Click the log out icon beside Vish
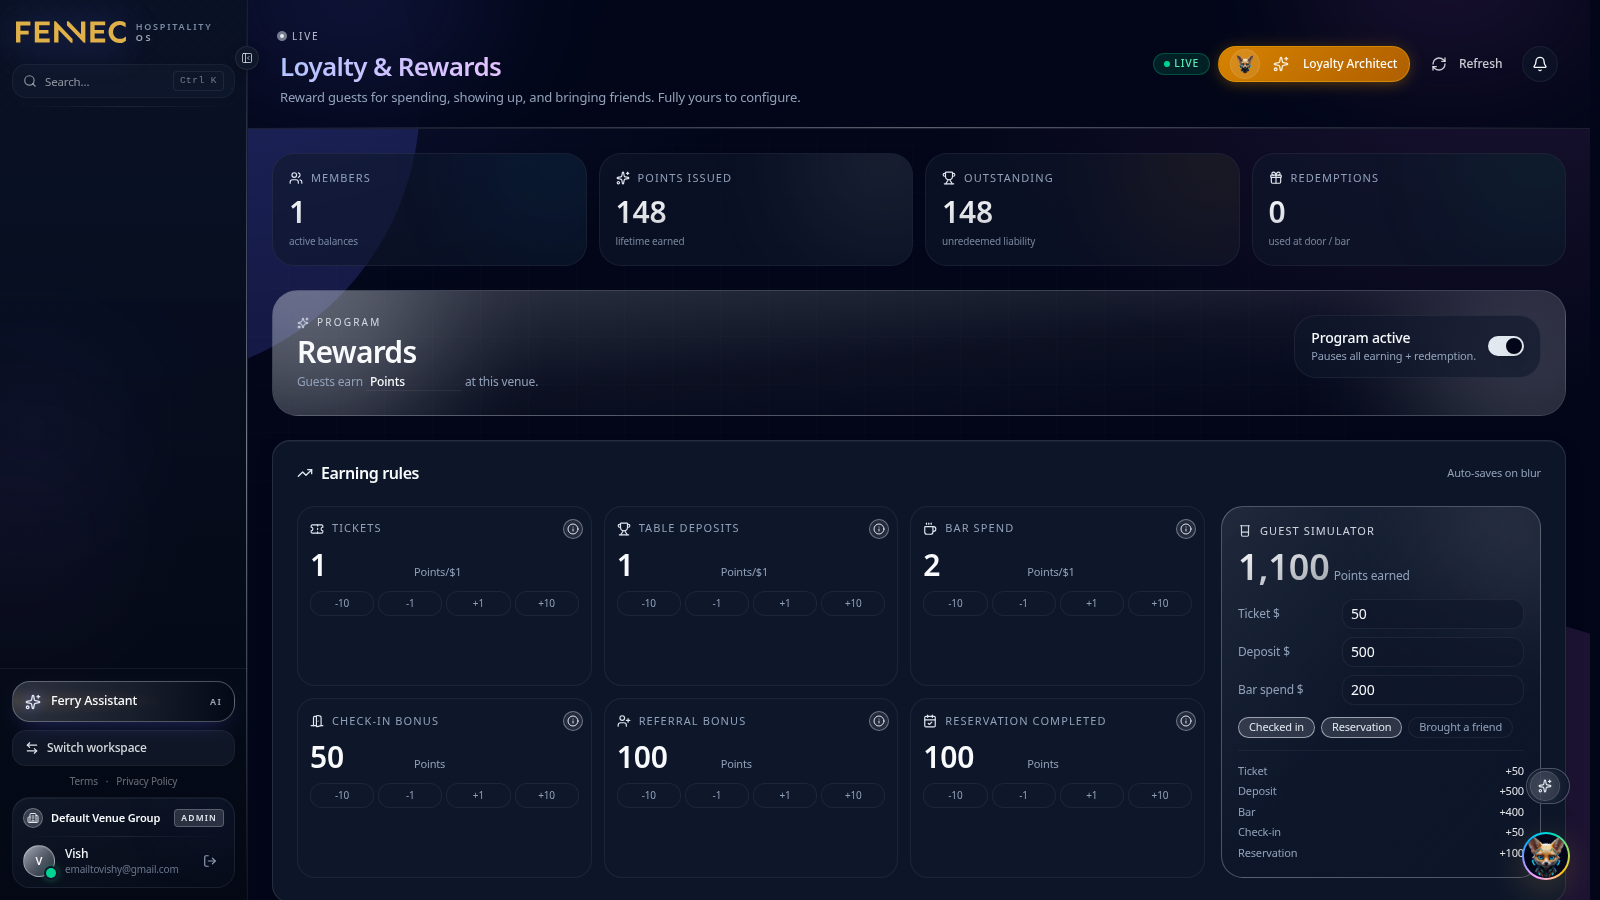Screen dimensions: 1600x900 (210, 861)
